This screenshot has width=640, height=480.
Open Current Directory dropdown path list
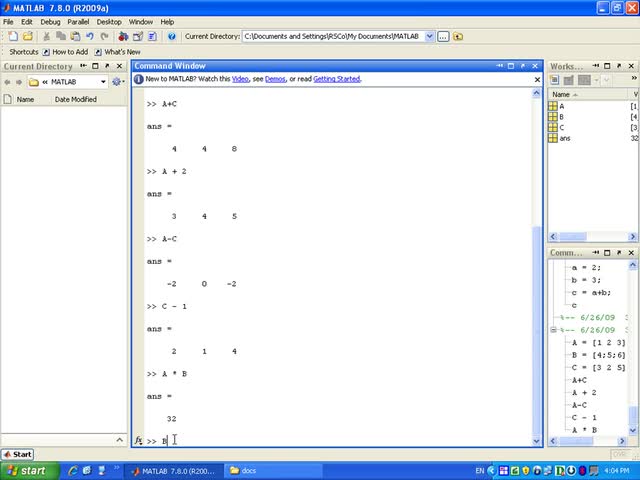coord(429,36)
